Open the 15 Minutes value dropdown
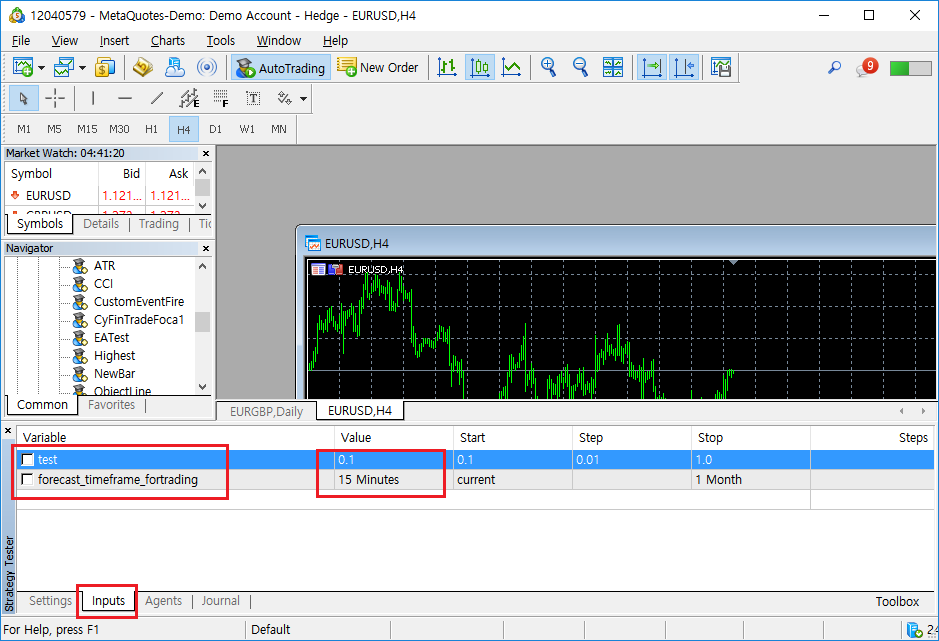 coord(393,479)
